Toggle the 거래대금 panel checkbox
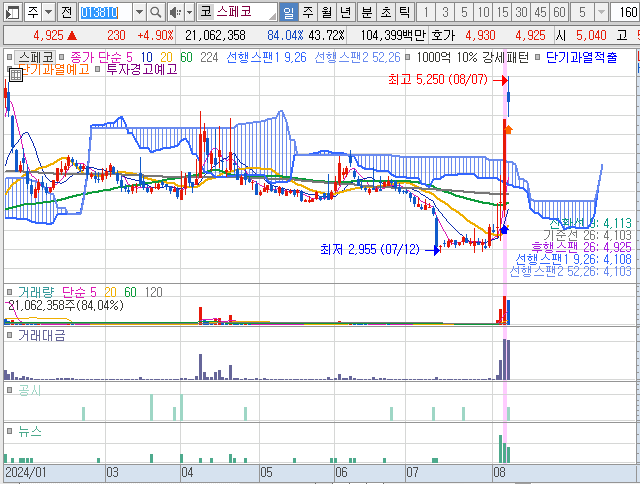Image resolution: width=640 pixels, height=484 pixels. [9, 335]
